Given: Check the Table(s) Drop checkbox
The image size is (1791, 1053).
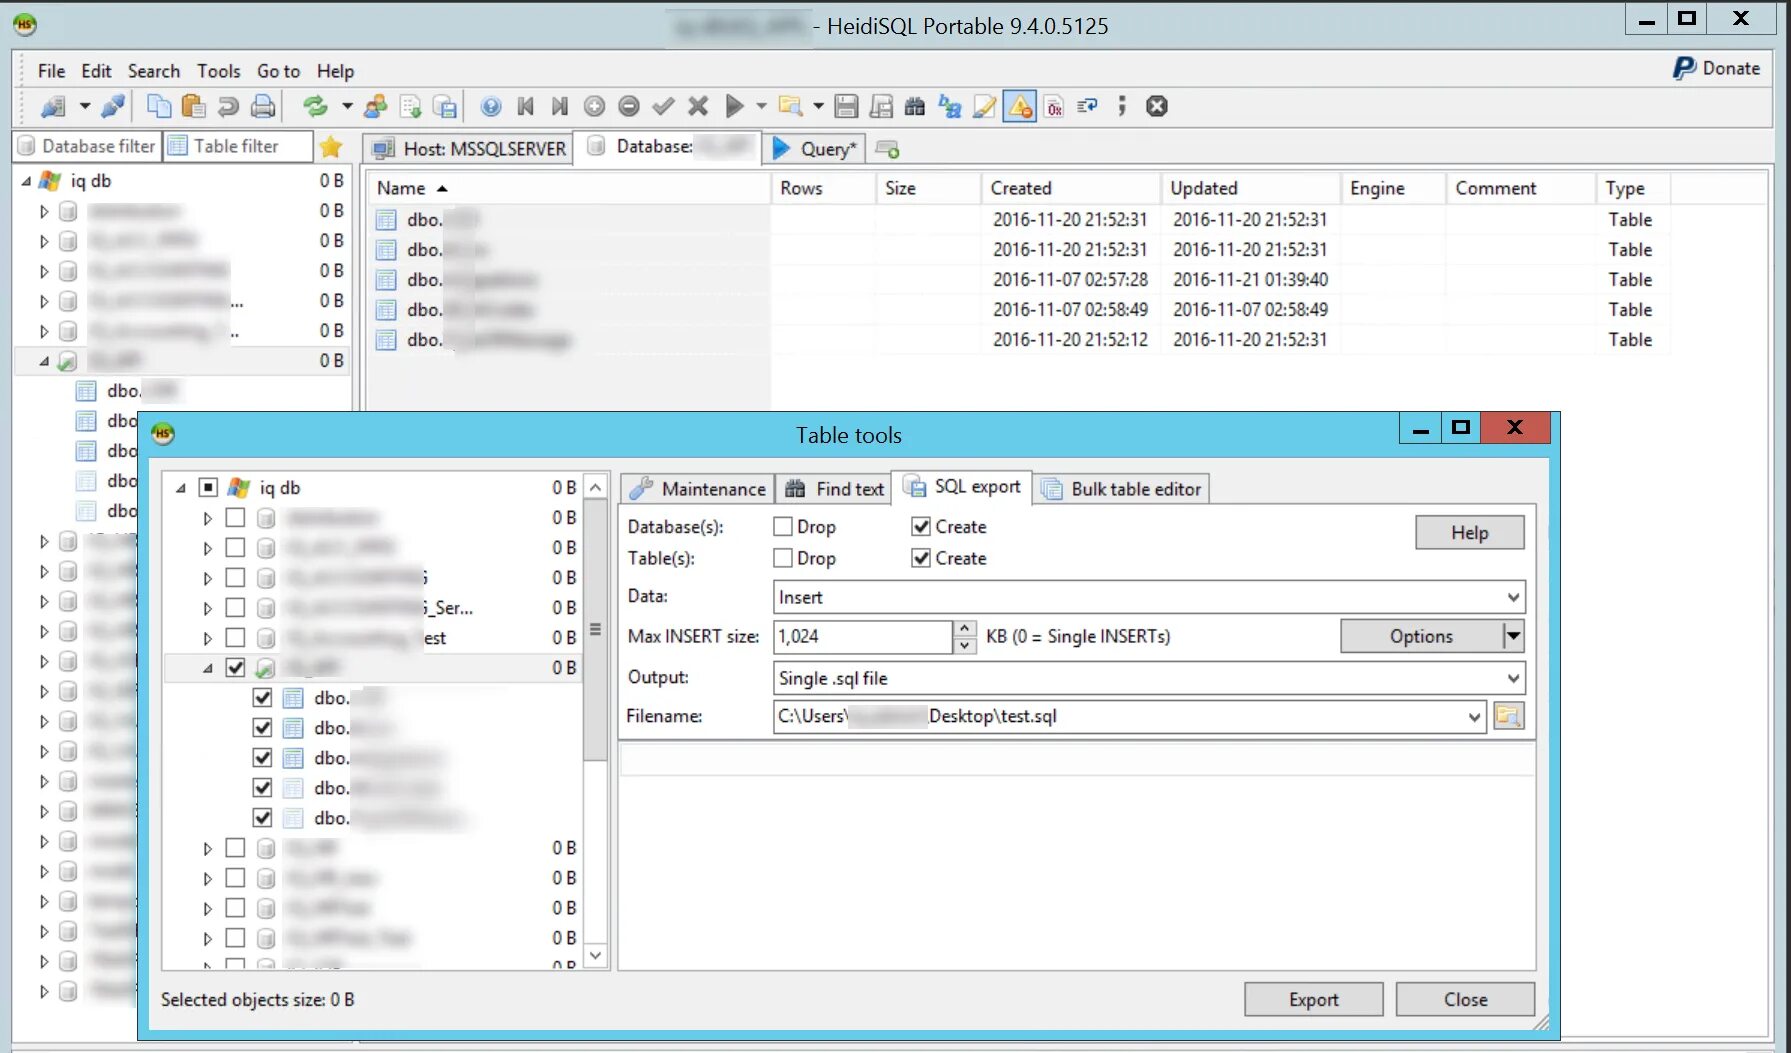Looking at the screenshot, I should [x=783, y=558].
